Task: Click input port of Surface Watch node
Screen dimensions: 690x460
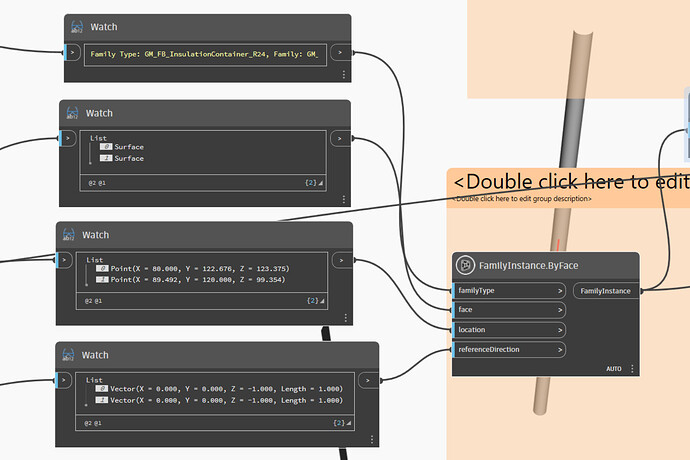Action: (x=68, y=138)
